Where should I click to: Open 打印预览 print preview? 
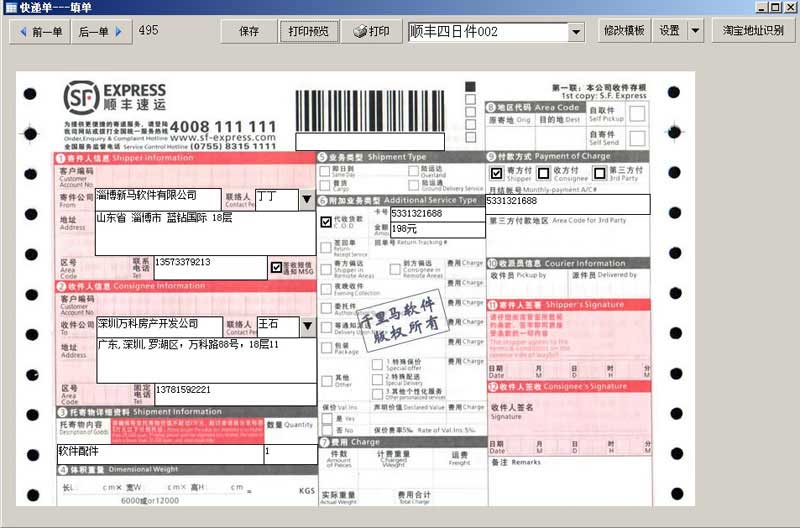[x=308, y=31]
